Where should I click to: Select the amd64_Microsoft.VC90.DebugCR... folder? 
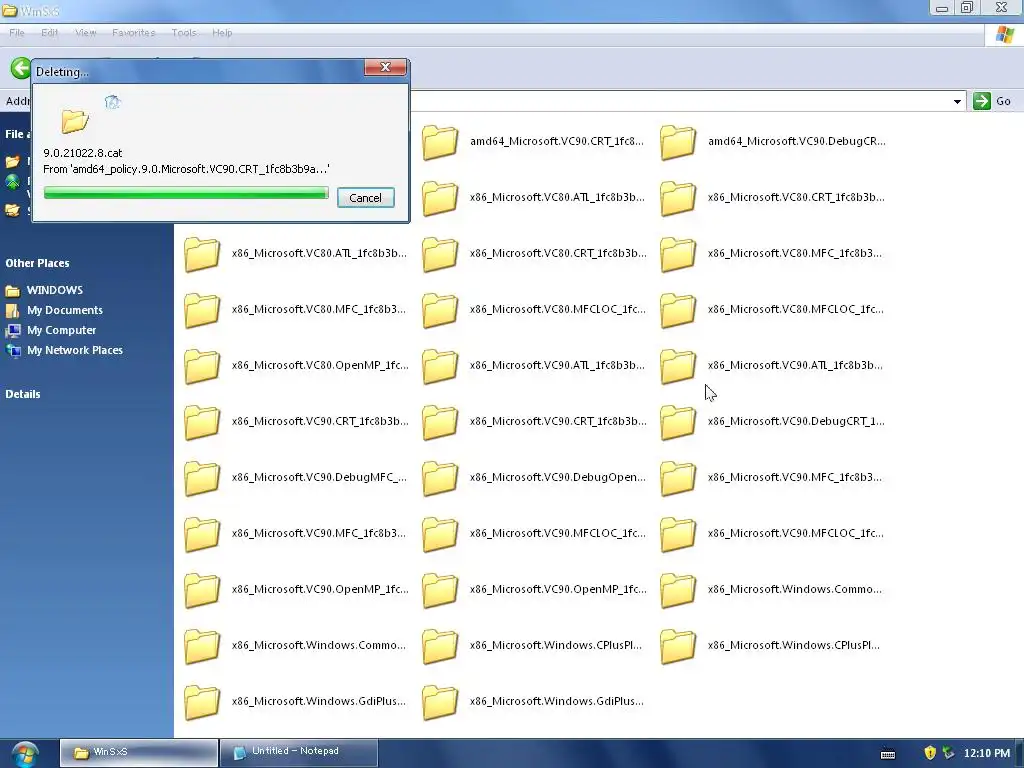[x=773, y=142]
